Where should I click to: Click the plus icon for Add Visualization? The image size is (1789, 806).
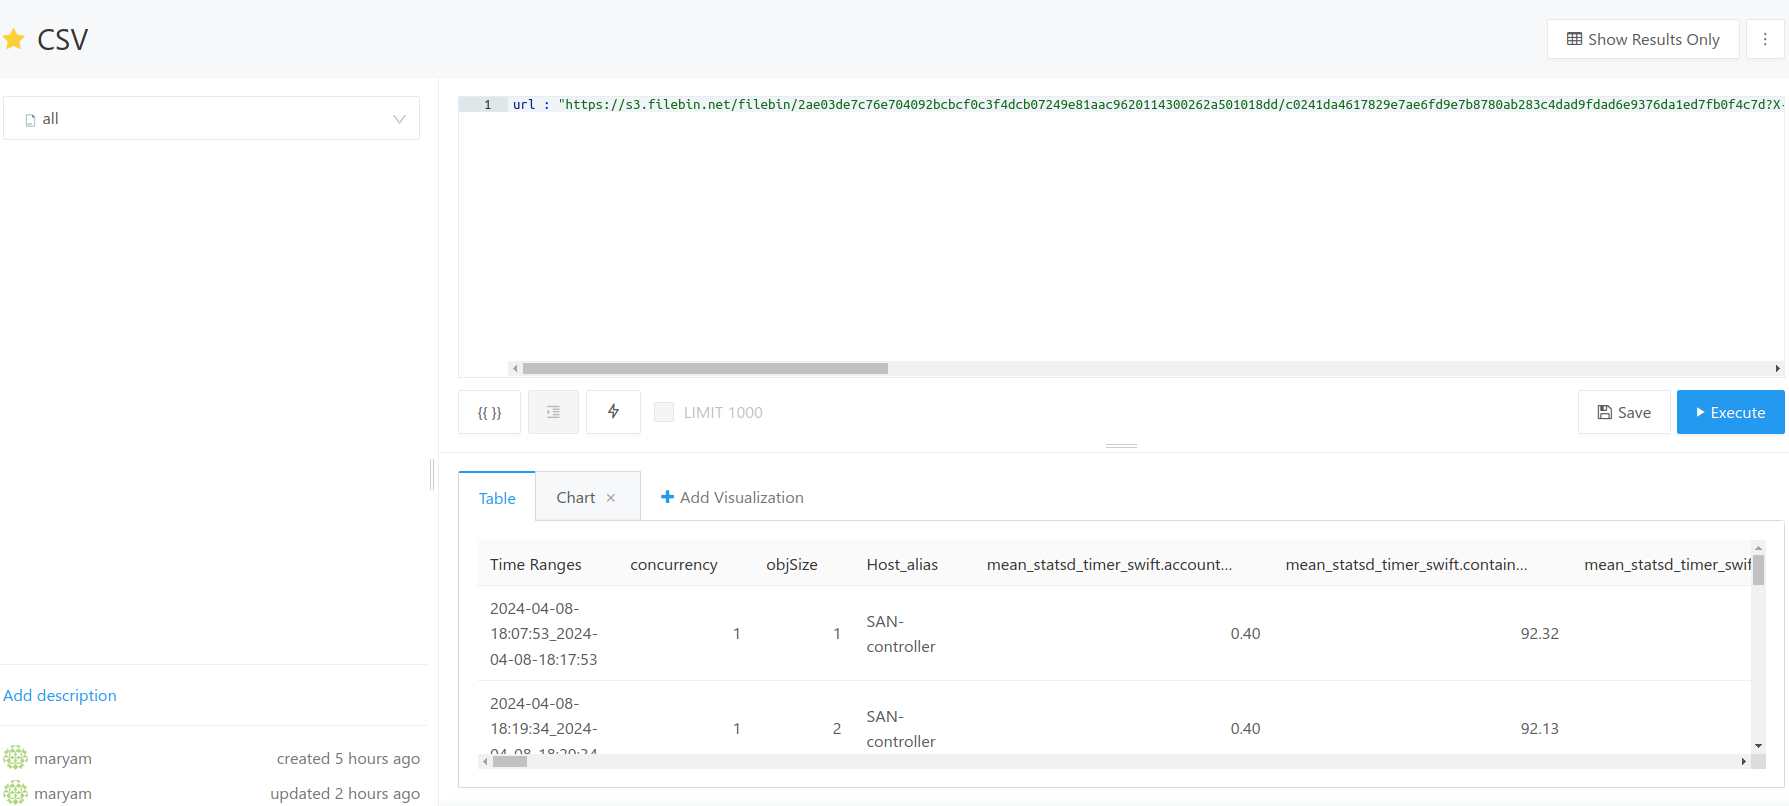(667, 497)
